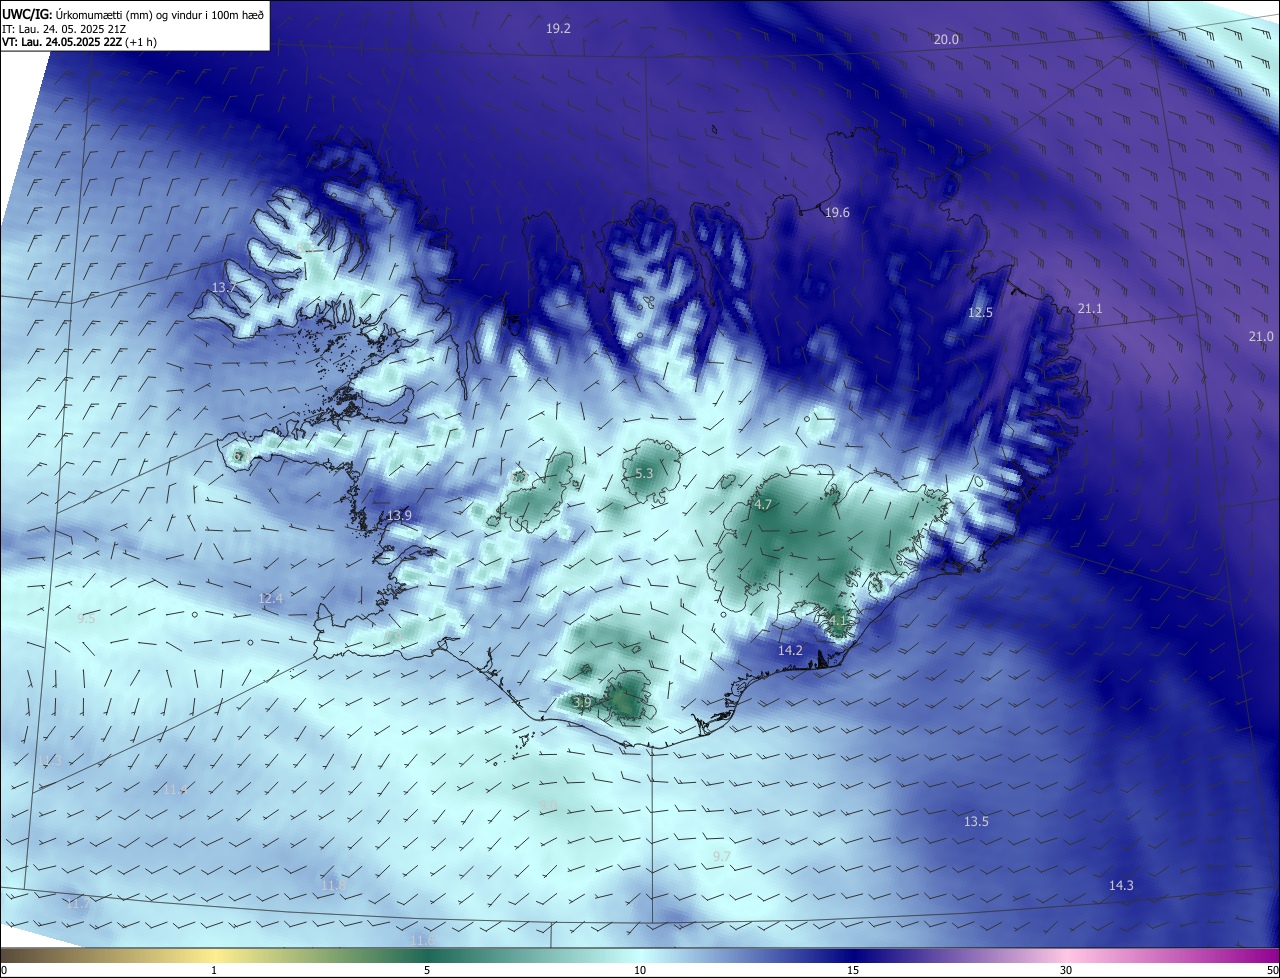Click the 3.9 value near the southern glacier
This screenshot has width=1280, height=978.
click(x=582, y=703)
